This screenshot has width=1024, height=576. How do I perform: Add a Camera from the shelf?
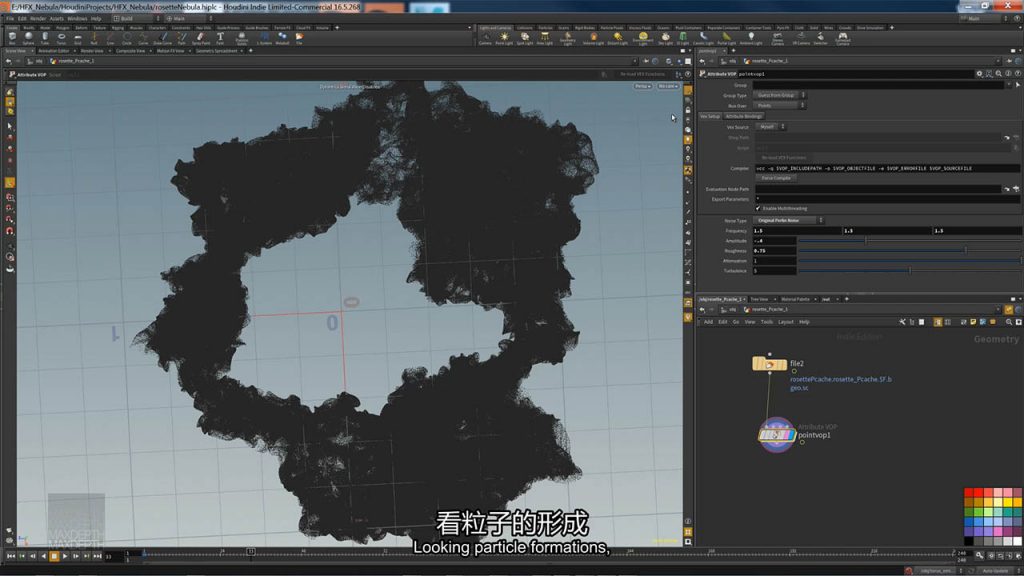pyautogui.click(x=485, y=39)
